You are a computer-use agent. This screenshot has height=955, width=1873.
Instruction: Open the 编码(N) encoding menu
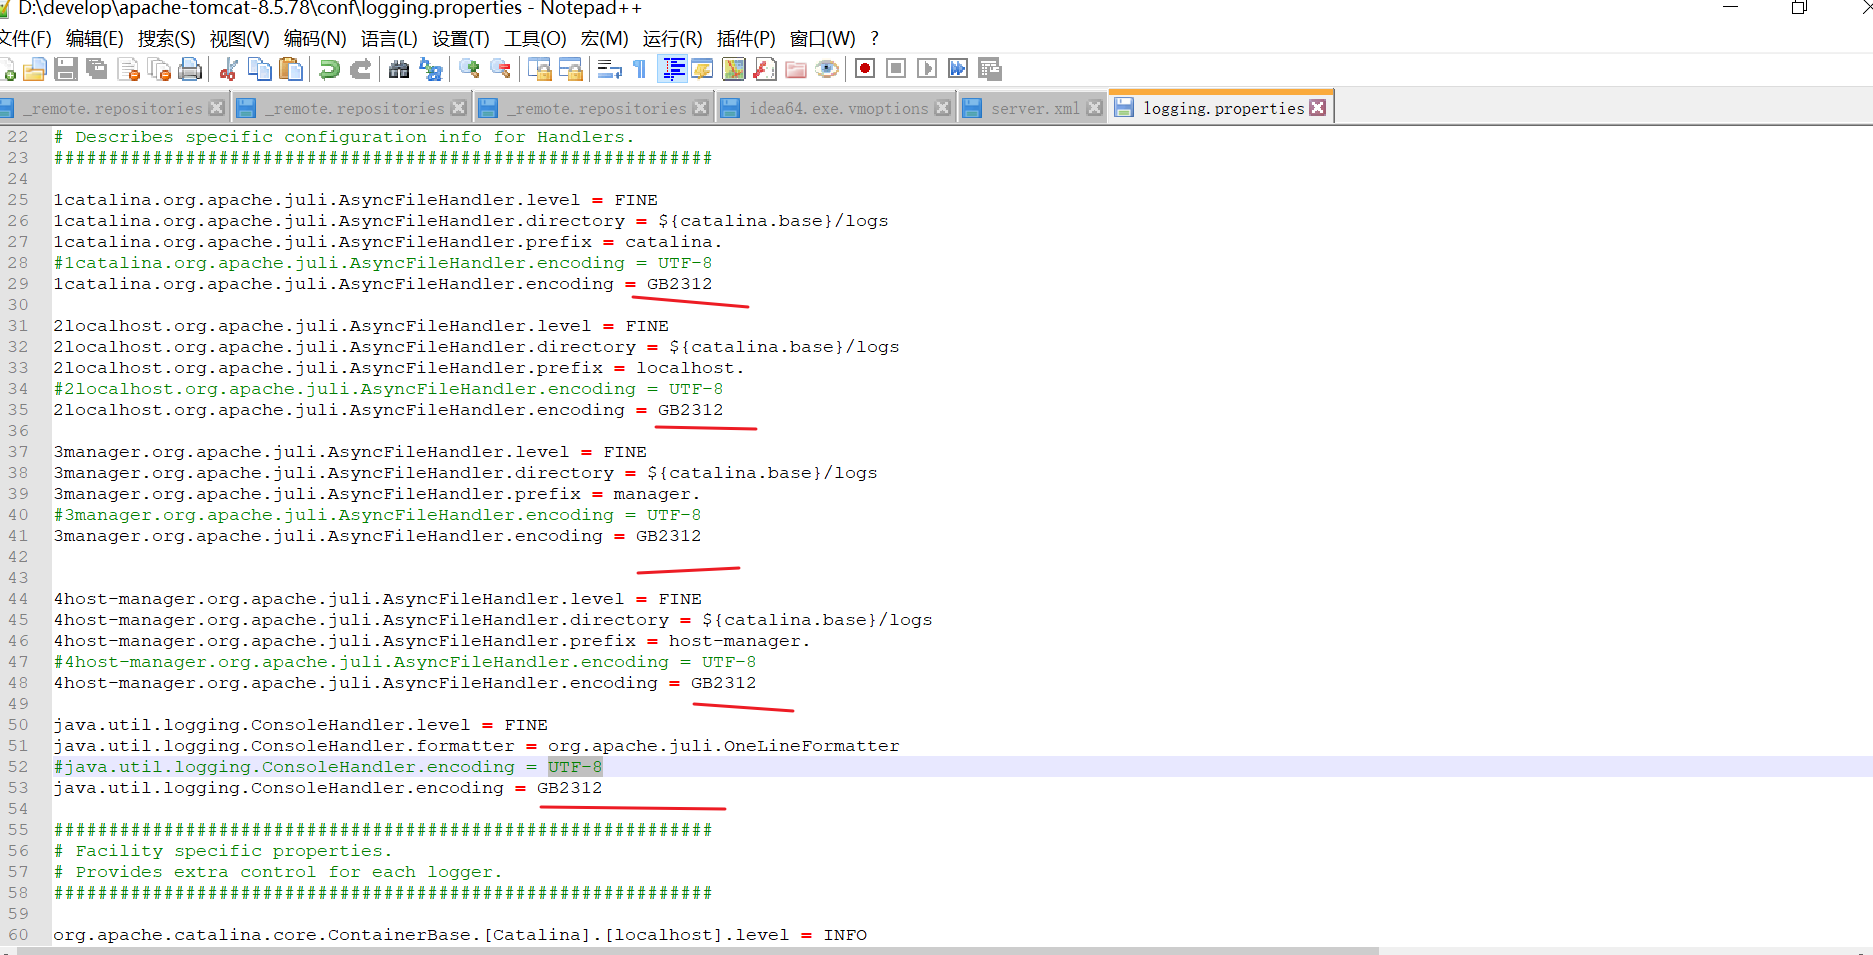tap(315, 39)
